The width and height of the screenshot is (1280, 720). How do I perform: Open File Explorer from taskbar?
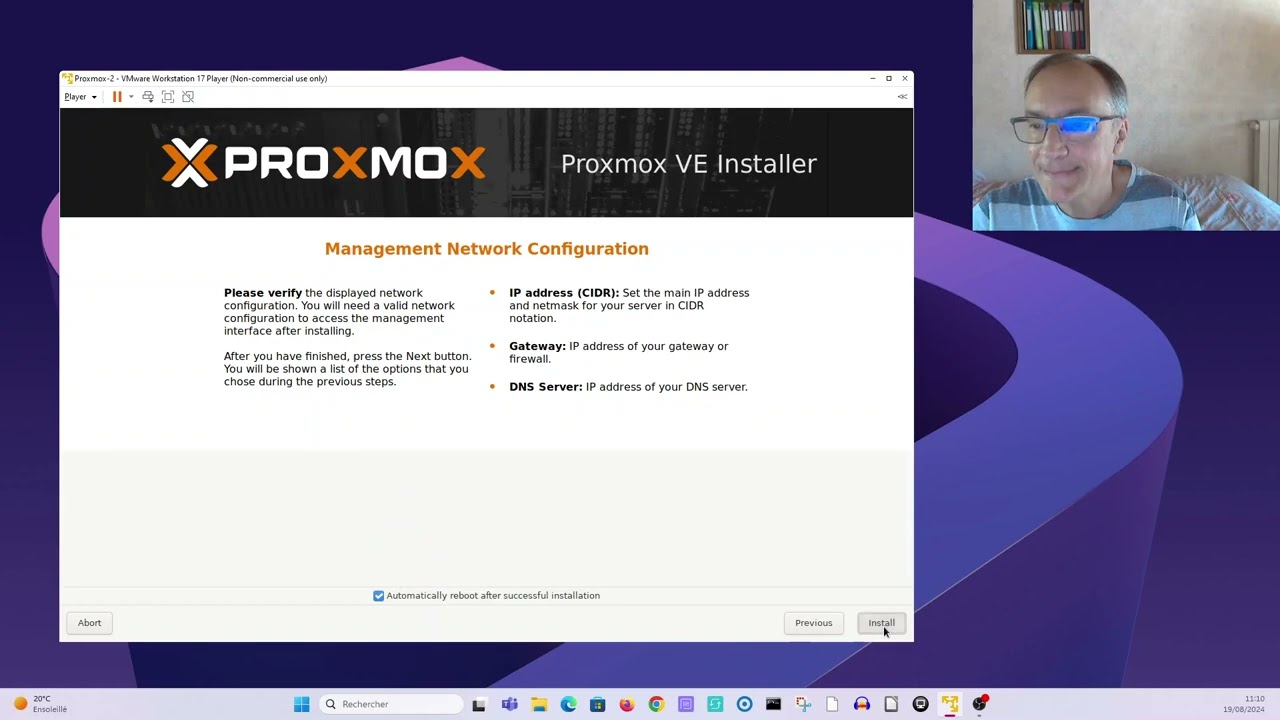[538, 704]
